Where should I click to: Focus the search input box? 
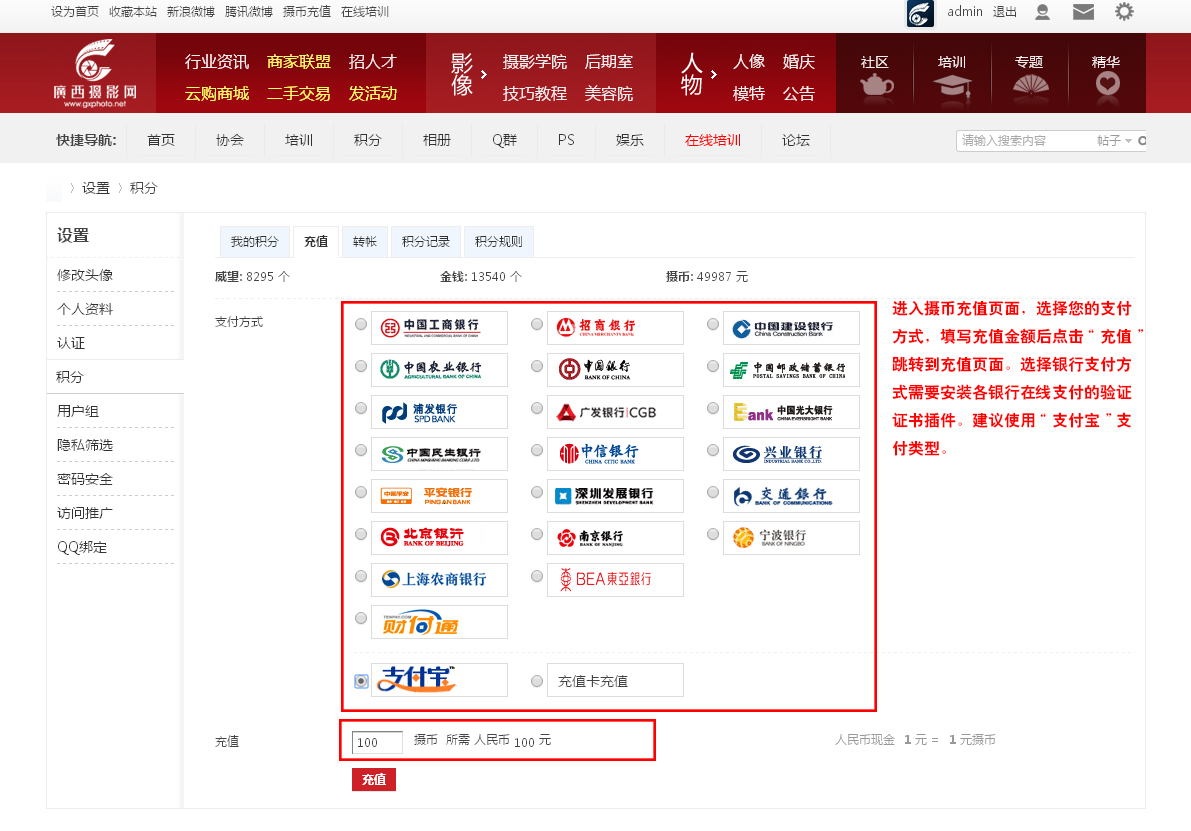coord(1025,141)
